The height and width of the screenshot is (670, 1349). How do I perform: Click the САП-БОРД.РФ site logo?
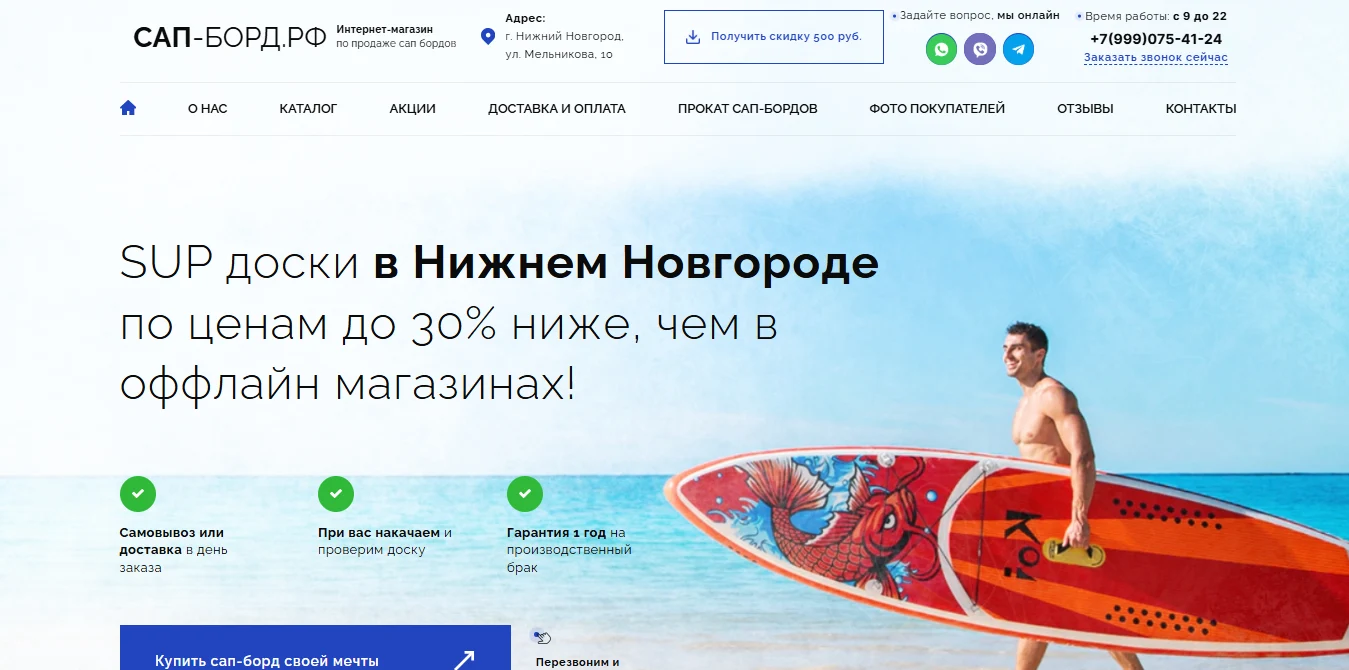(230, 38)
